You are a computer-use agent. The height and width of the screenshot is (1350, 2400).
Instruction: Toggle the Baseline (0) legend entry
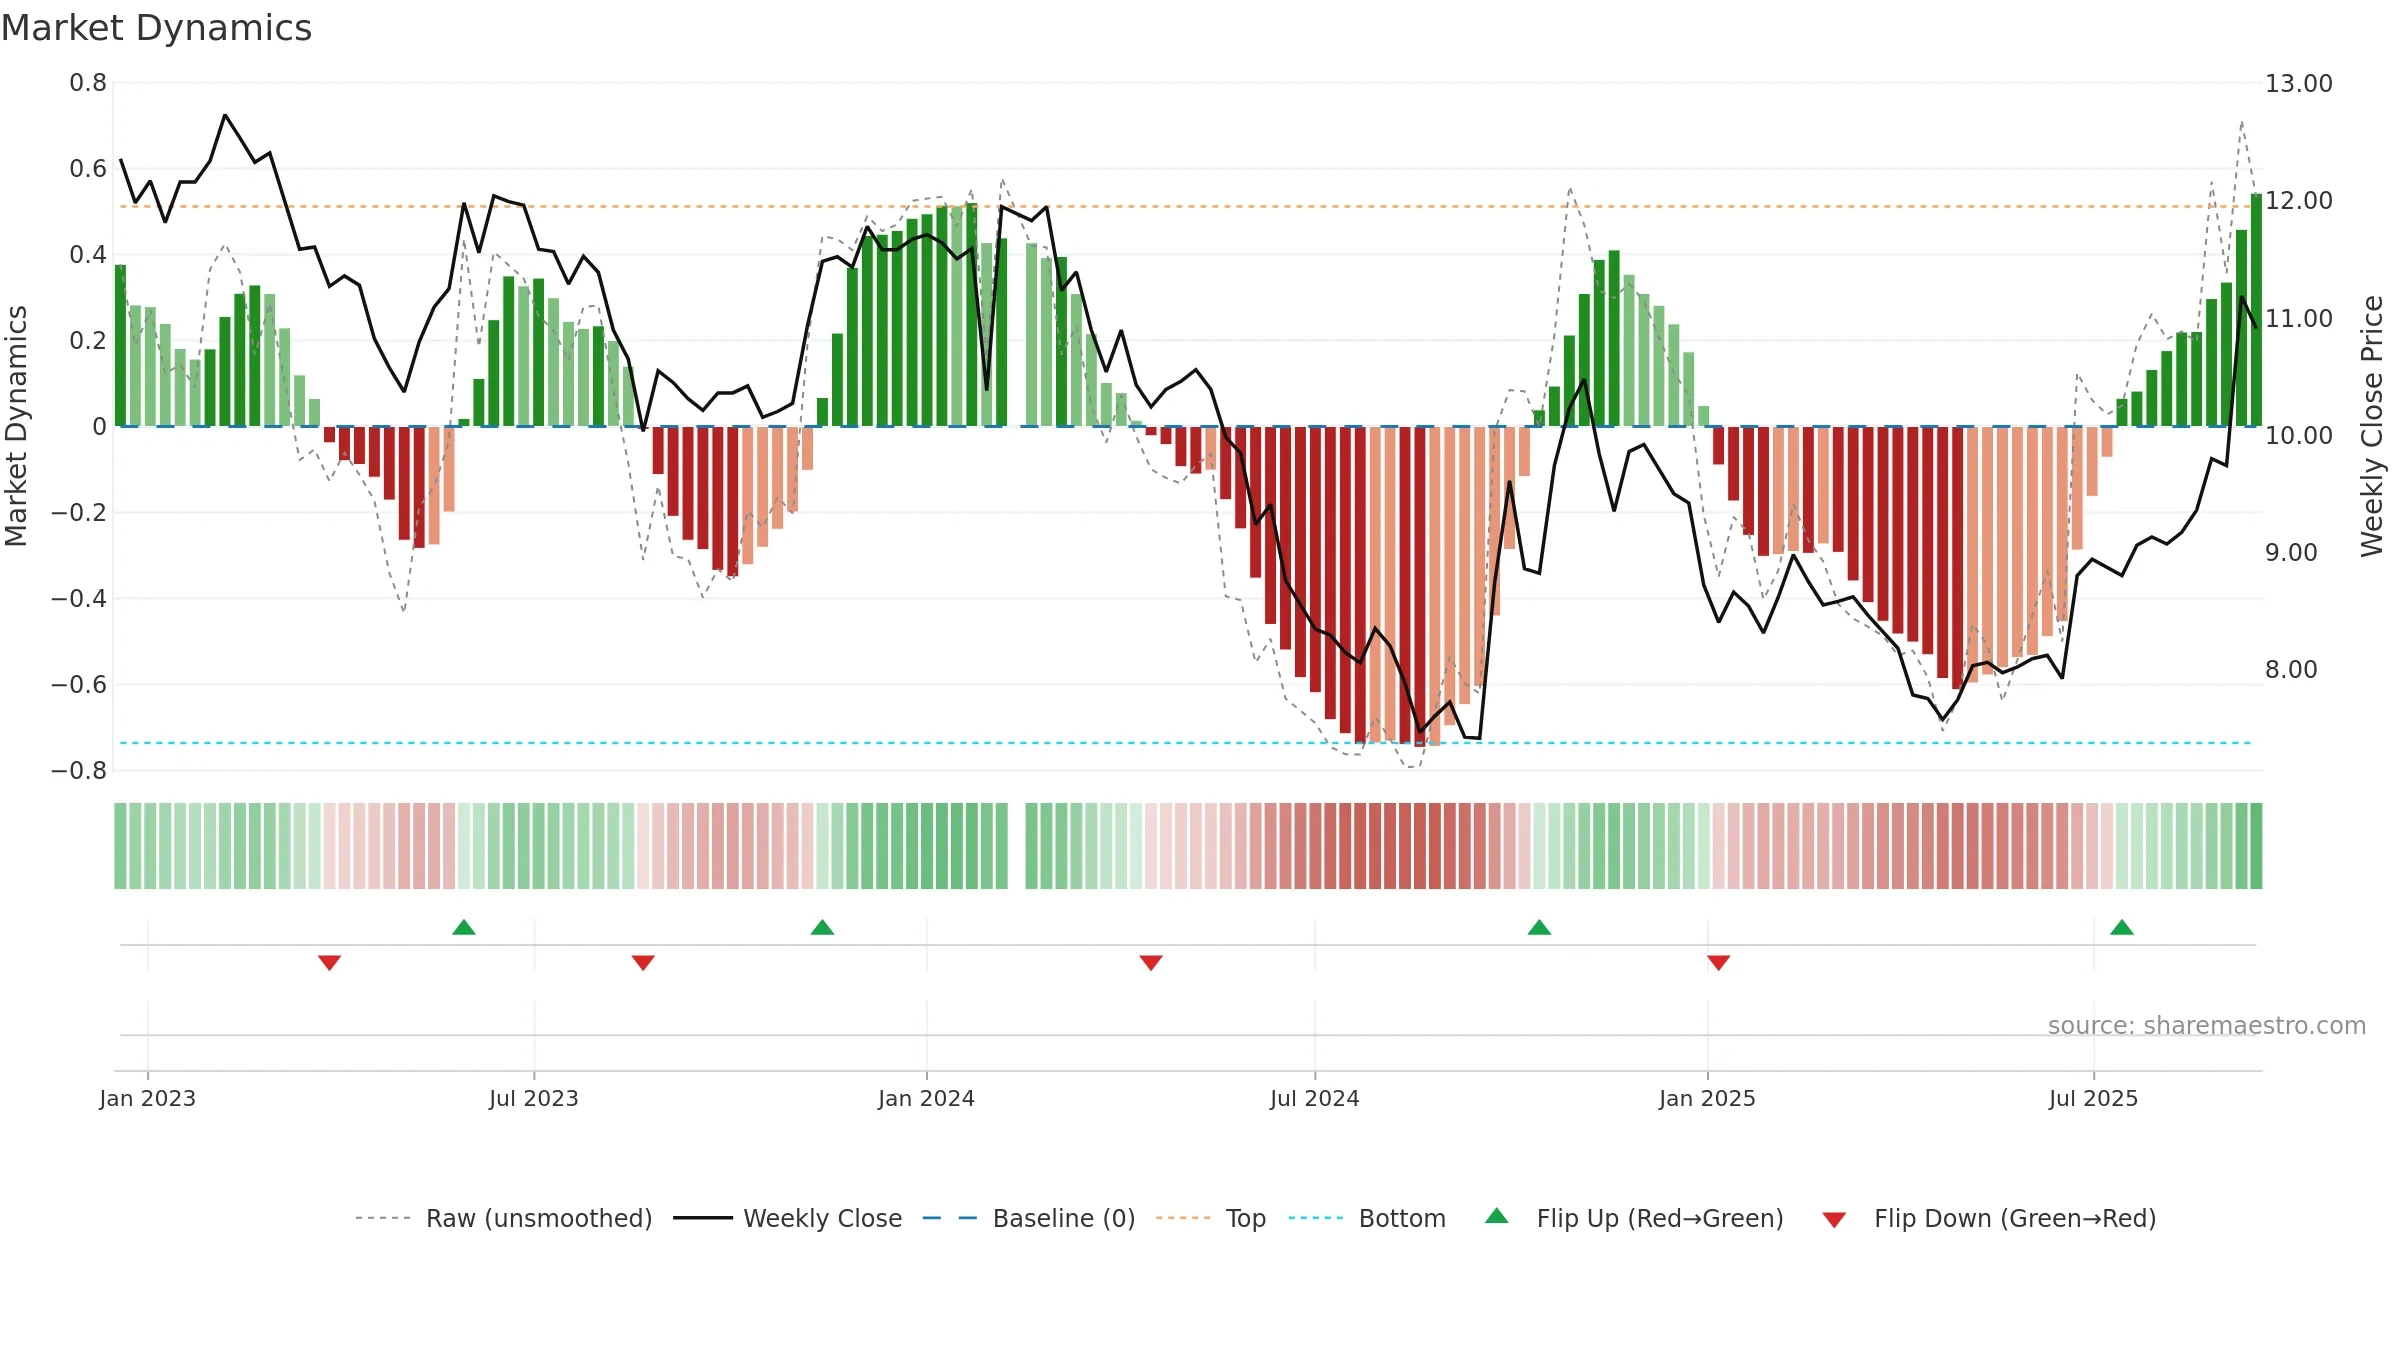(x=1028, y=1218)
